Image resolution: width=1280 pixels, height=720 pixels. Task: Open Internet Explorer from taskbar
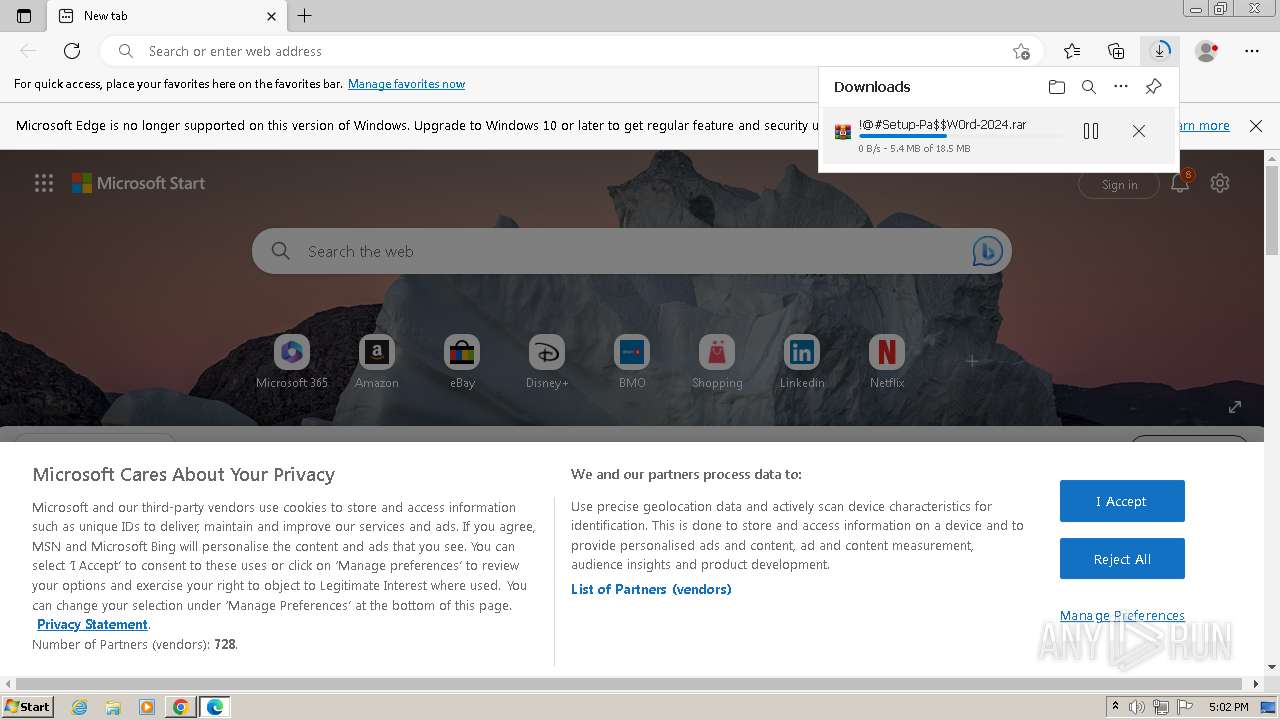point(80,707)
